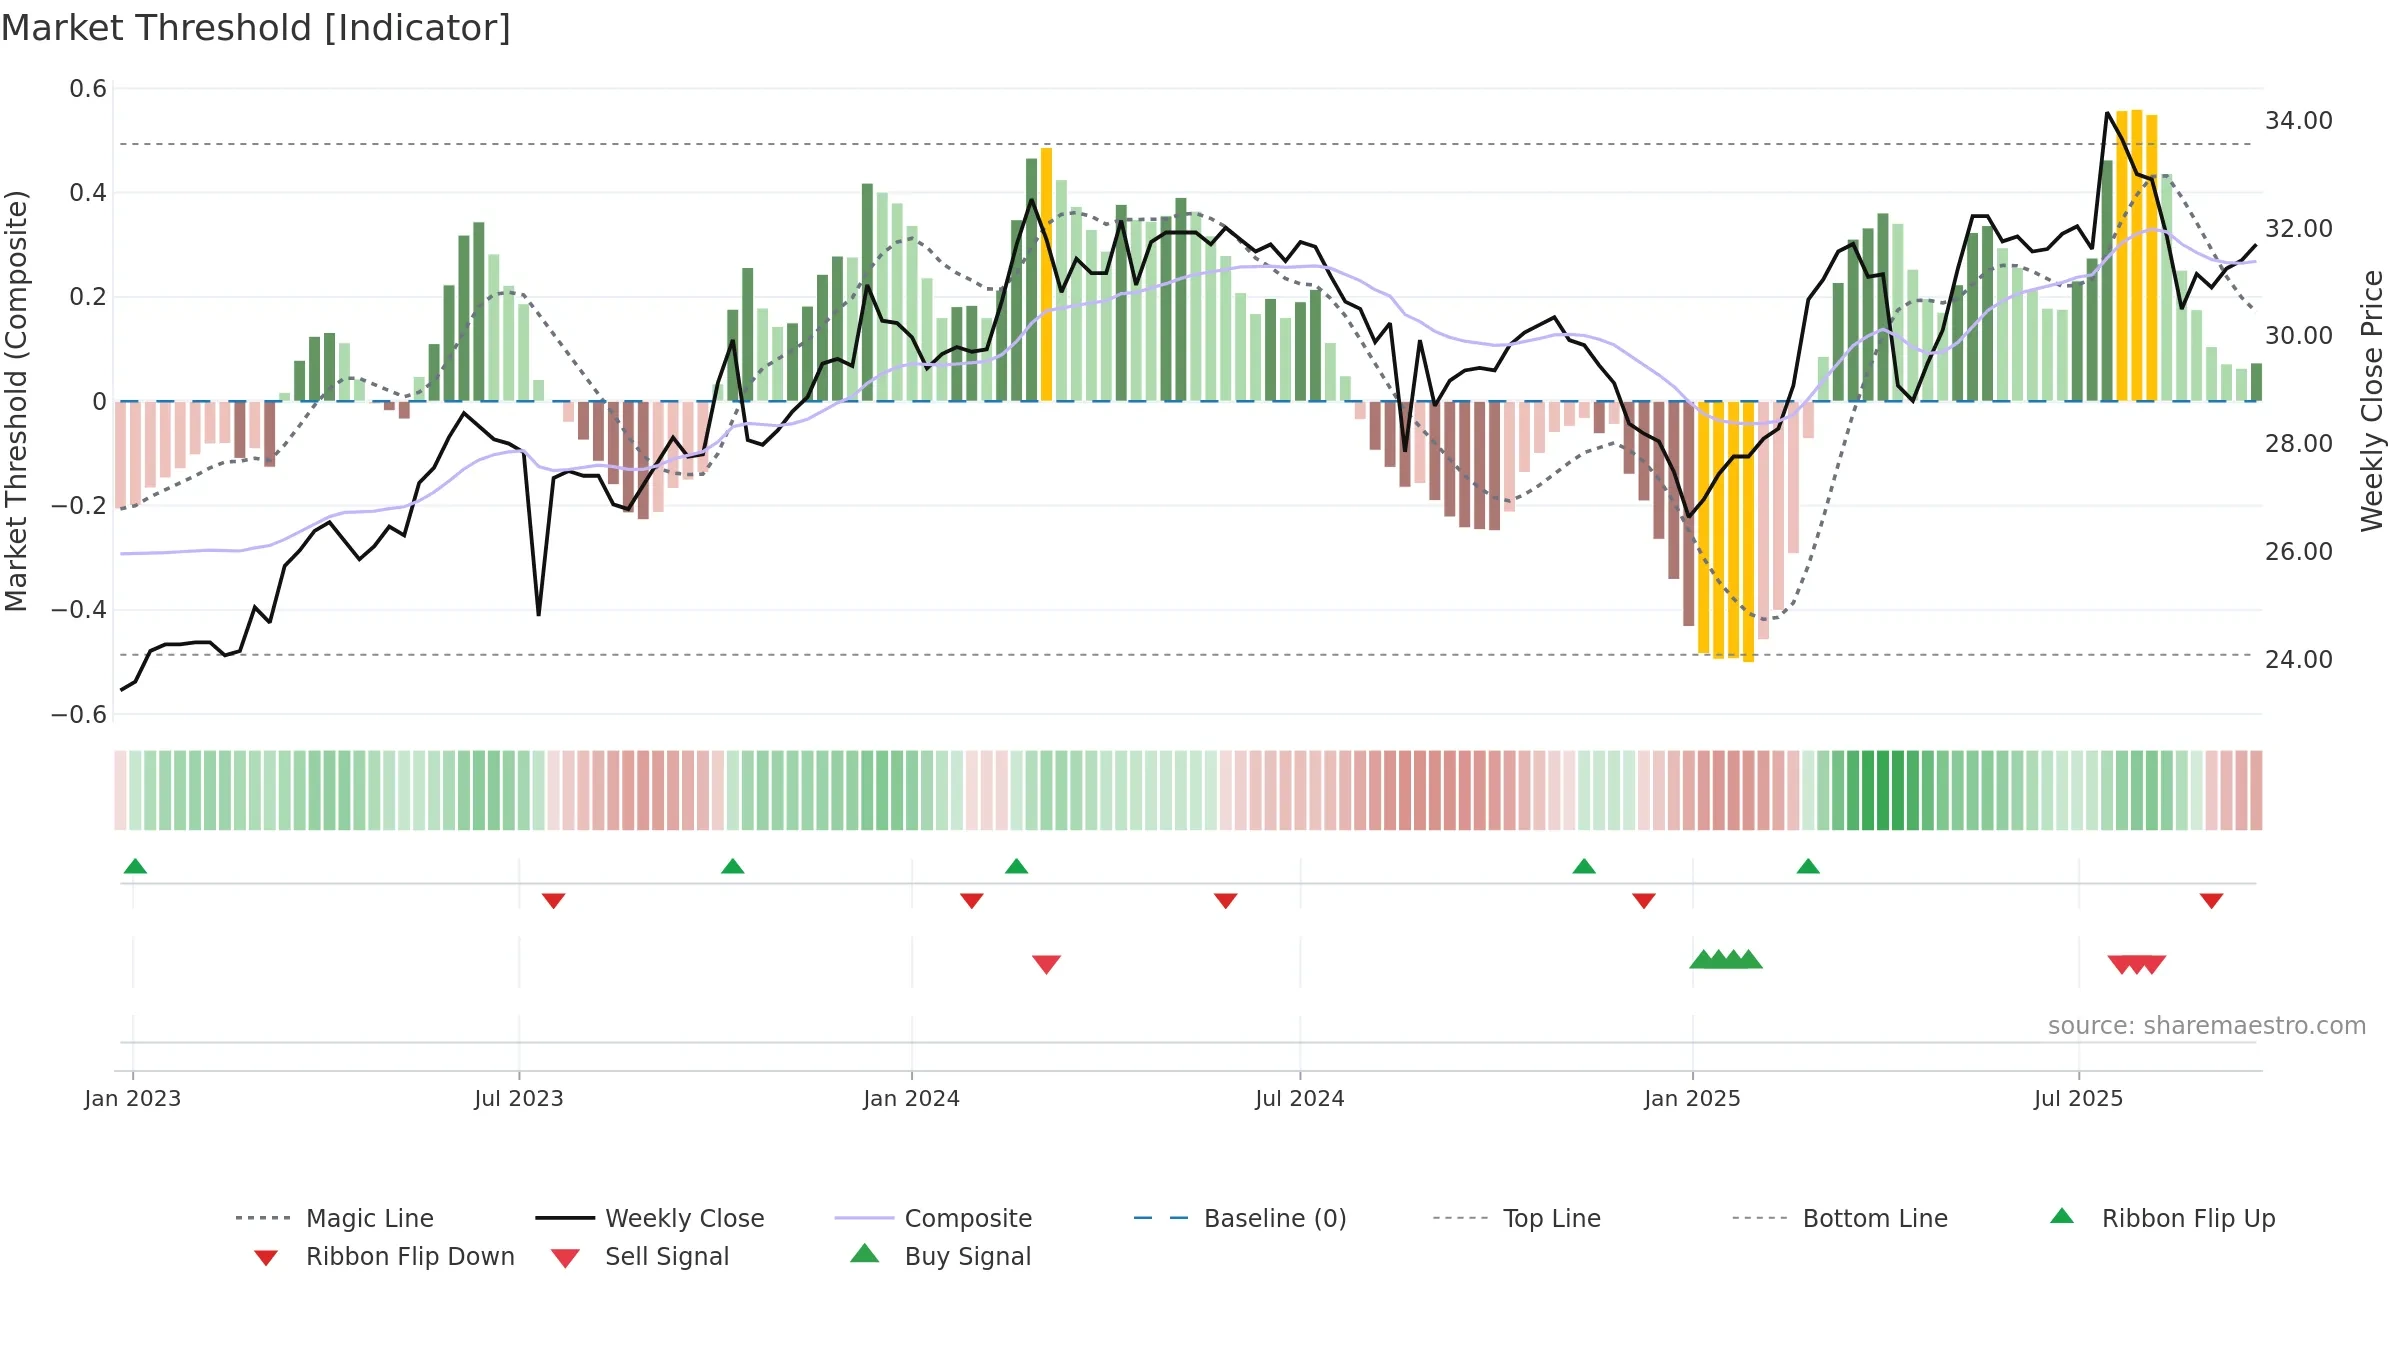Click the Ribbon Flip Down marker before Jul 2024
Viewport: 2400px width, 1350px height.
click(x=1226, y=901)
